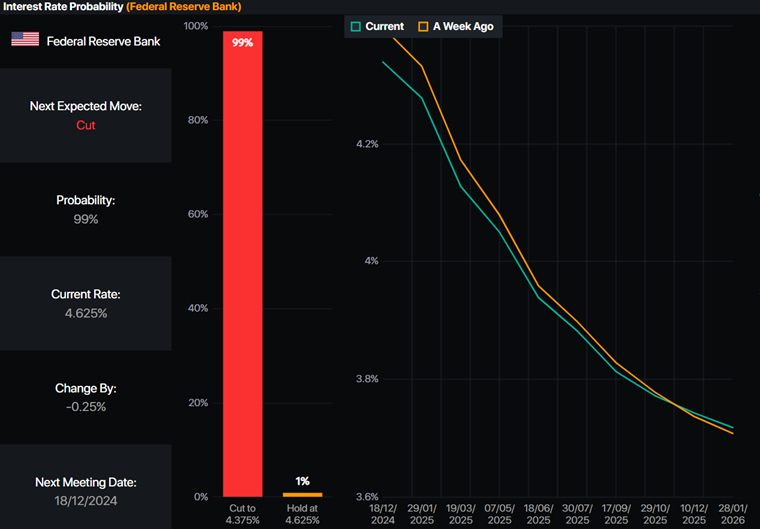The width and height of the screenshot is (760, 529).
Task: Click the Probability 99% value in sidebar
Action: [85, 219]
